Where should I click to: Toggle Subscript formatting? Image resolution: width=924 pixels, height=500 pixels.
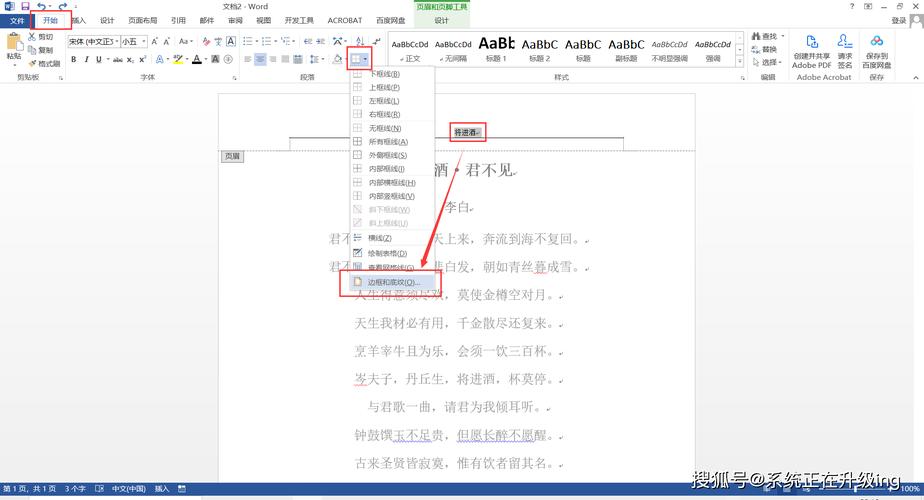coord(130,59)
